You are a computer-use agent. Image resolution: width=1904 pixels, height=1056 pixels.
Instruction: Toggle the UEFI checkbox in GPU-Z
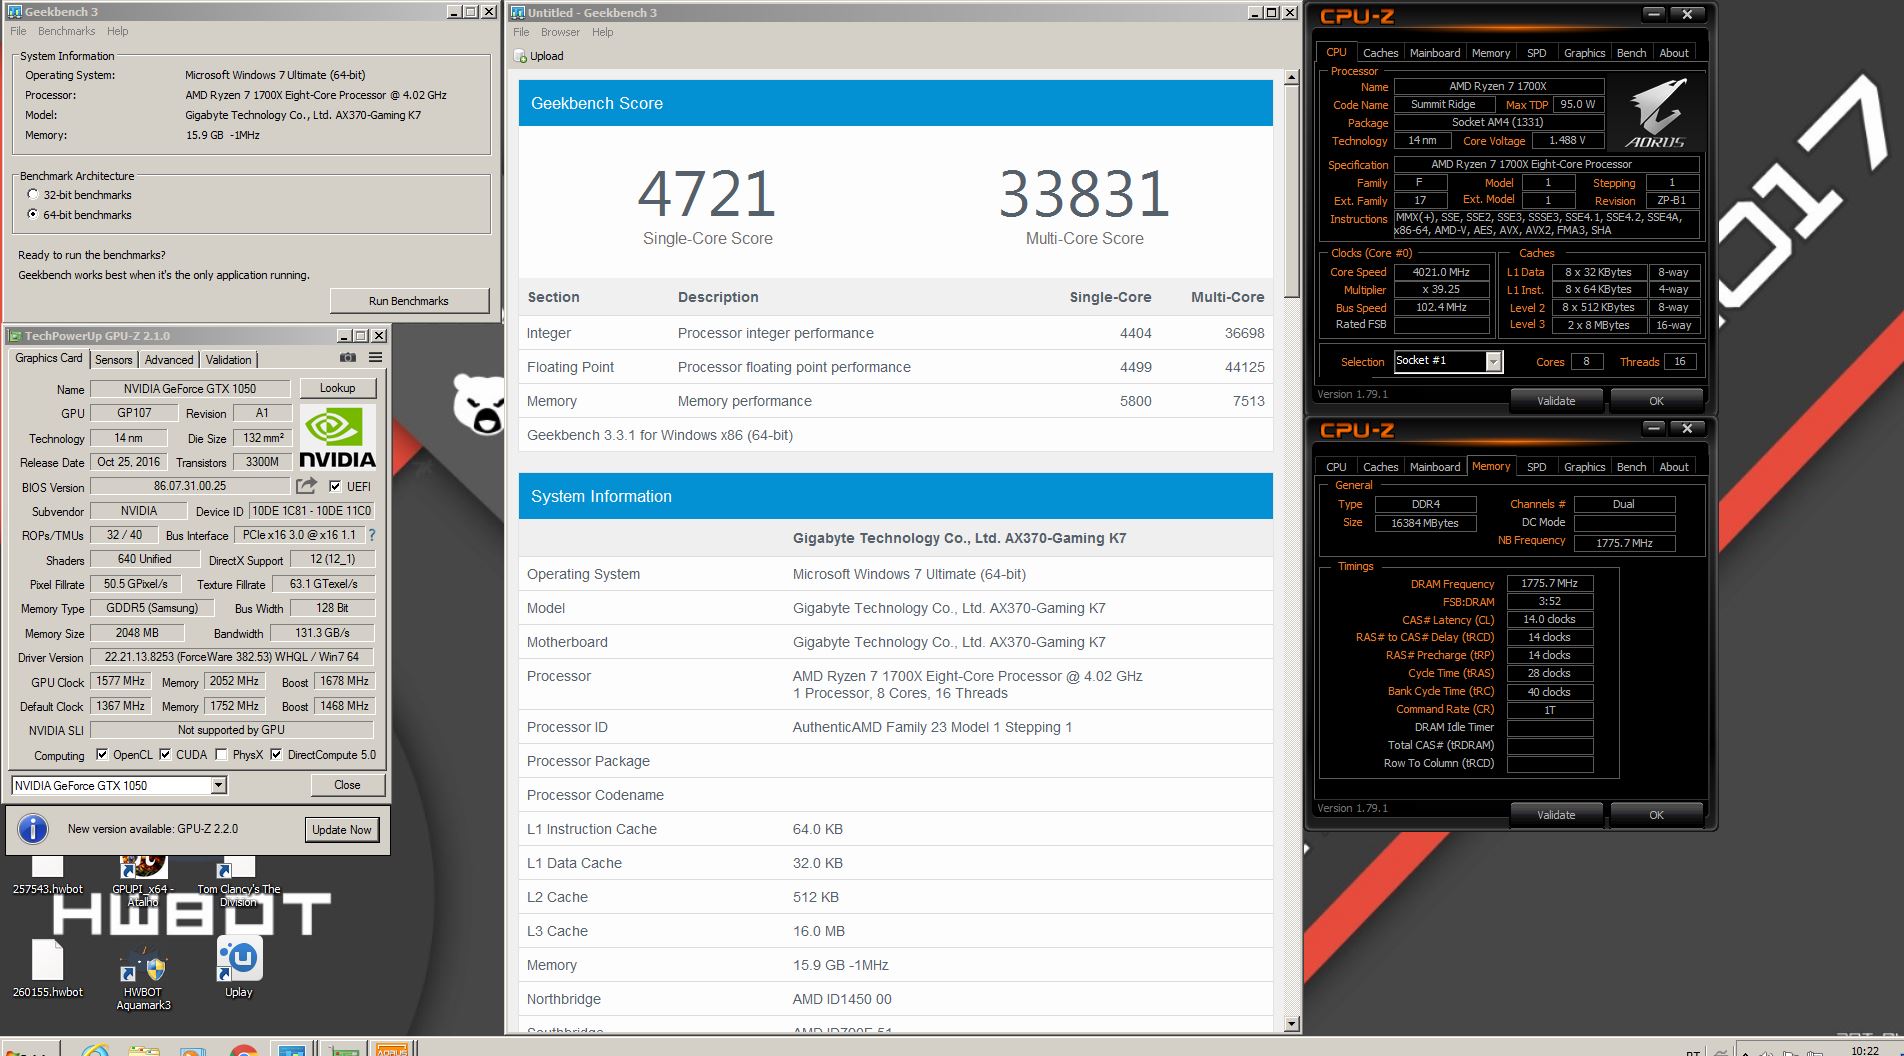[x=335, y=486]
